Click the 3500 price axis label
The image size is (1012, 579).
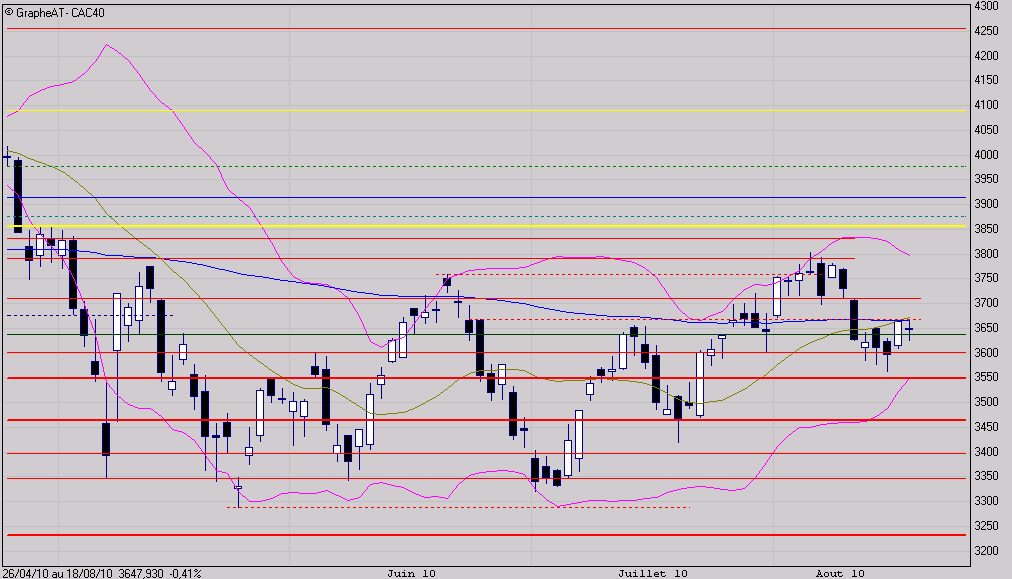click(x=986, y=402)
